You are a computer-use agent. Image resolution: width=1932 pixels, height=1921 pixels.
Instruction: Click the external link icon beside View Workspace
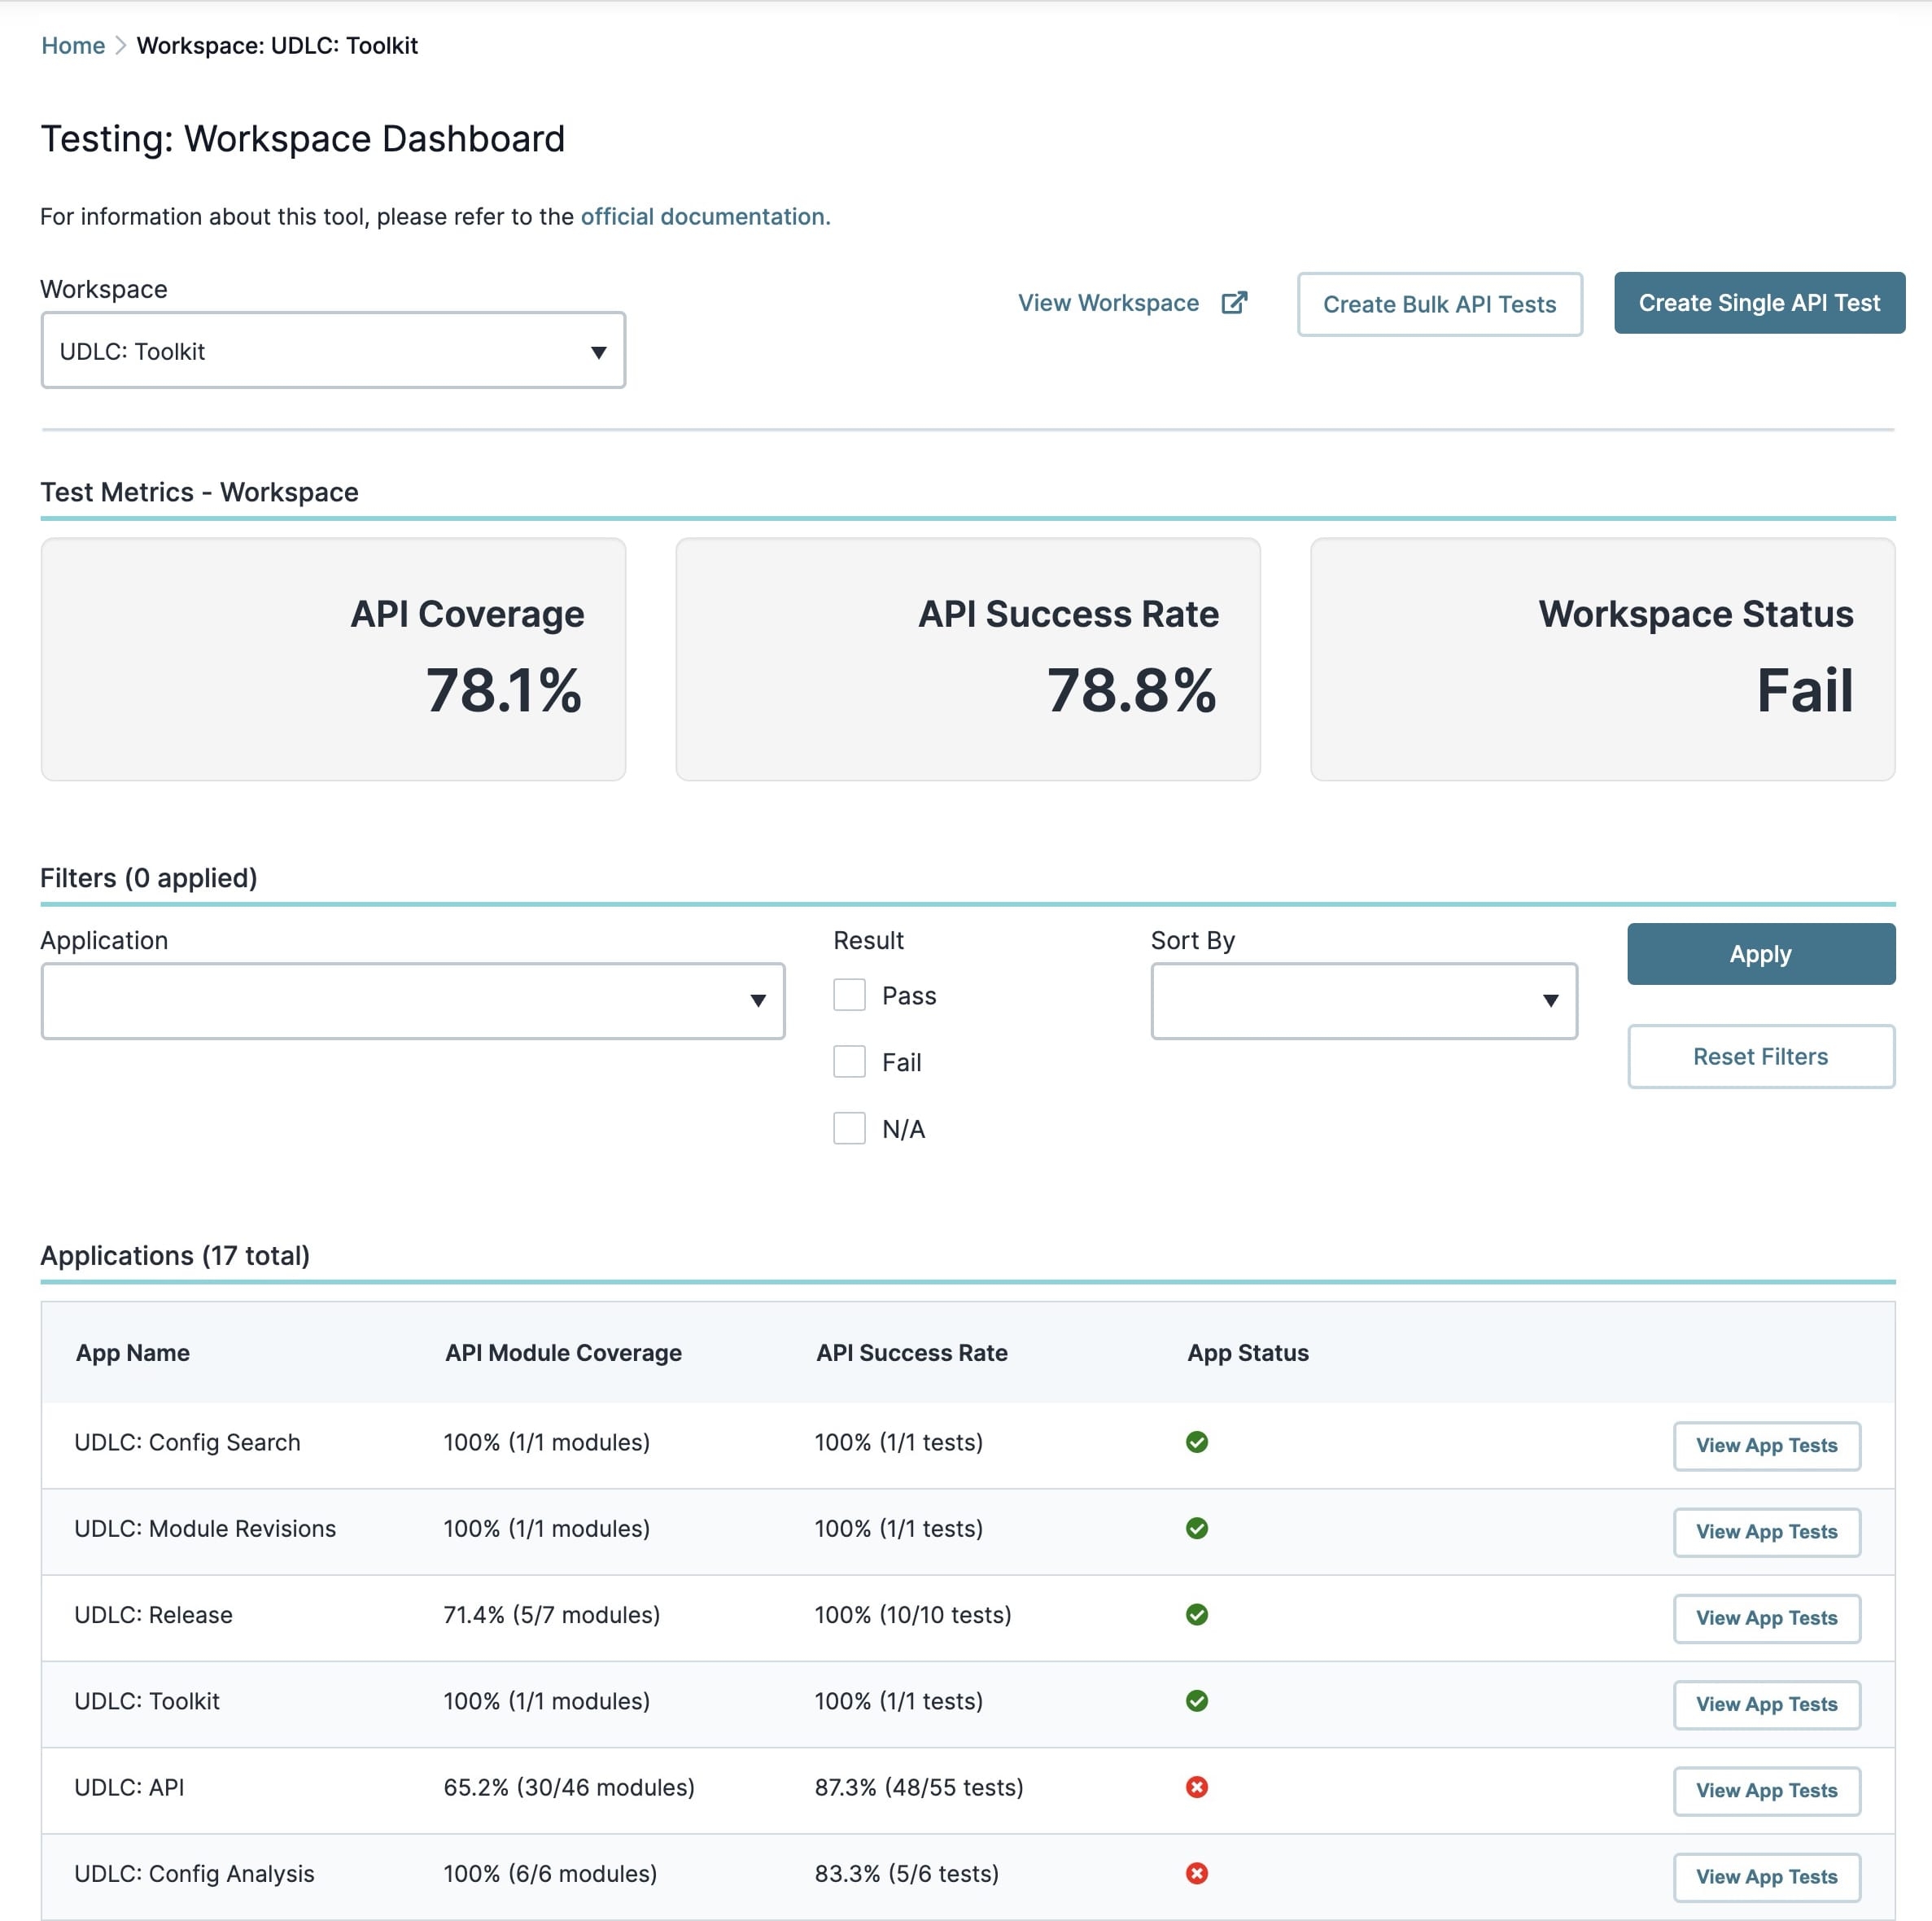click(x=1234, y=302)
